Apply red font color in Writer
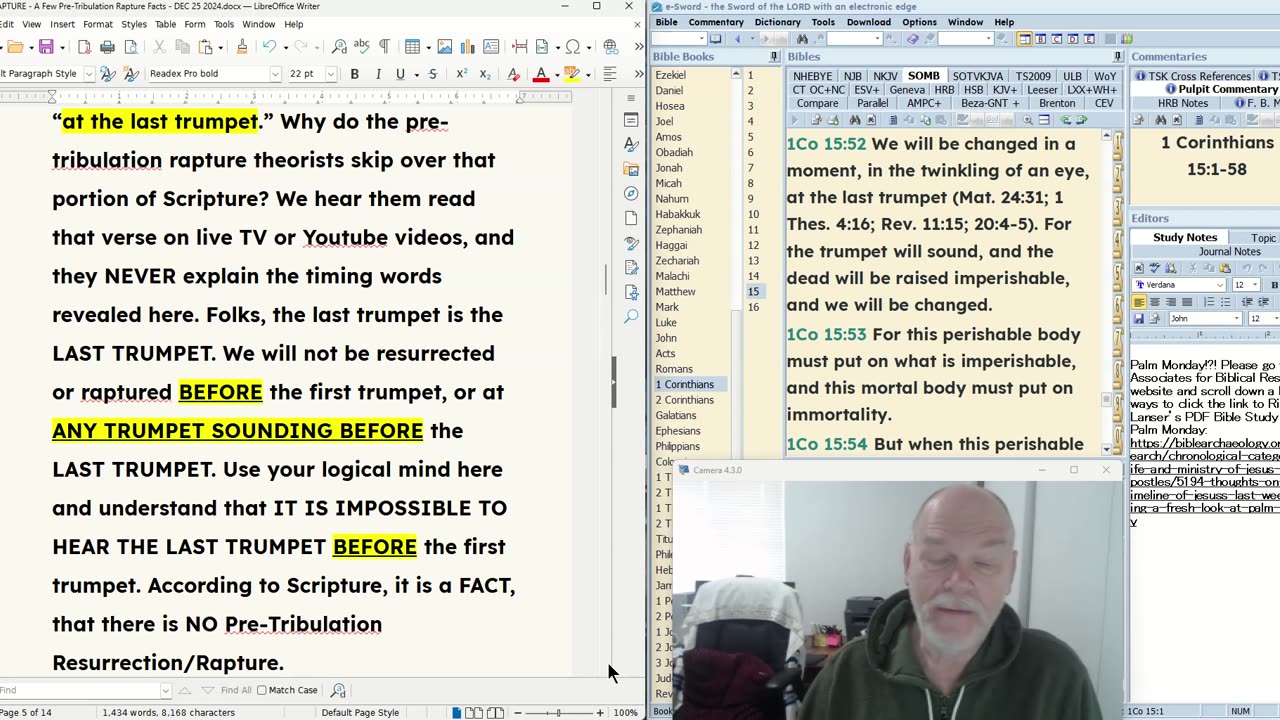Viewport: 1280px width, 720px height. (x=541, y=74)
